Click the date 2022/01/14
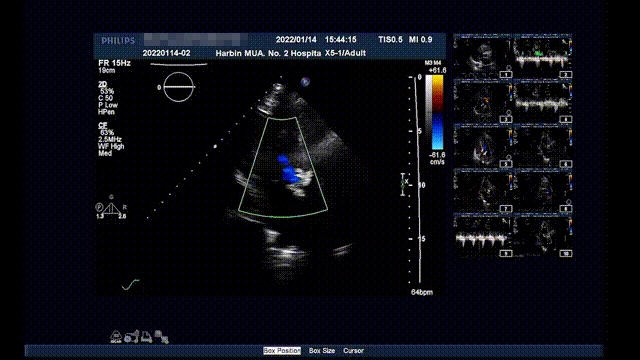640x360 pixels. (296, 40)
